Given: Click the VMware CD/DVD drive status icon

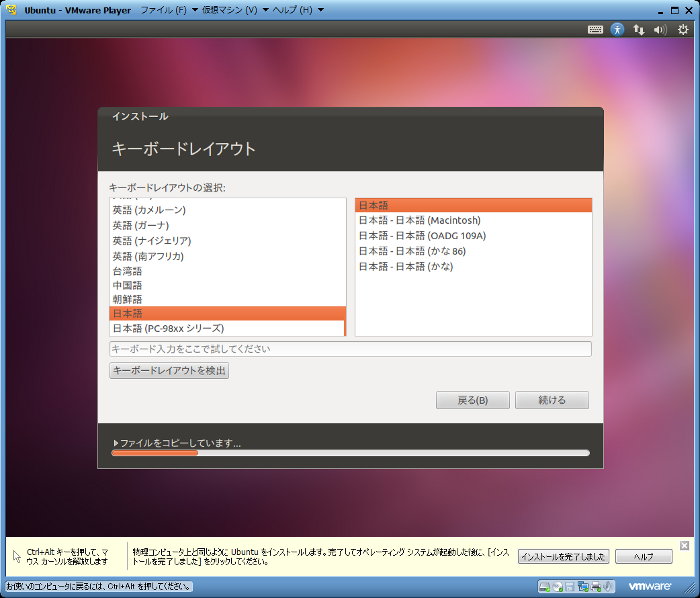Looking at the screenshot, I should click(558, 586).
